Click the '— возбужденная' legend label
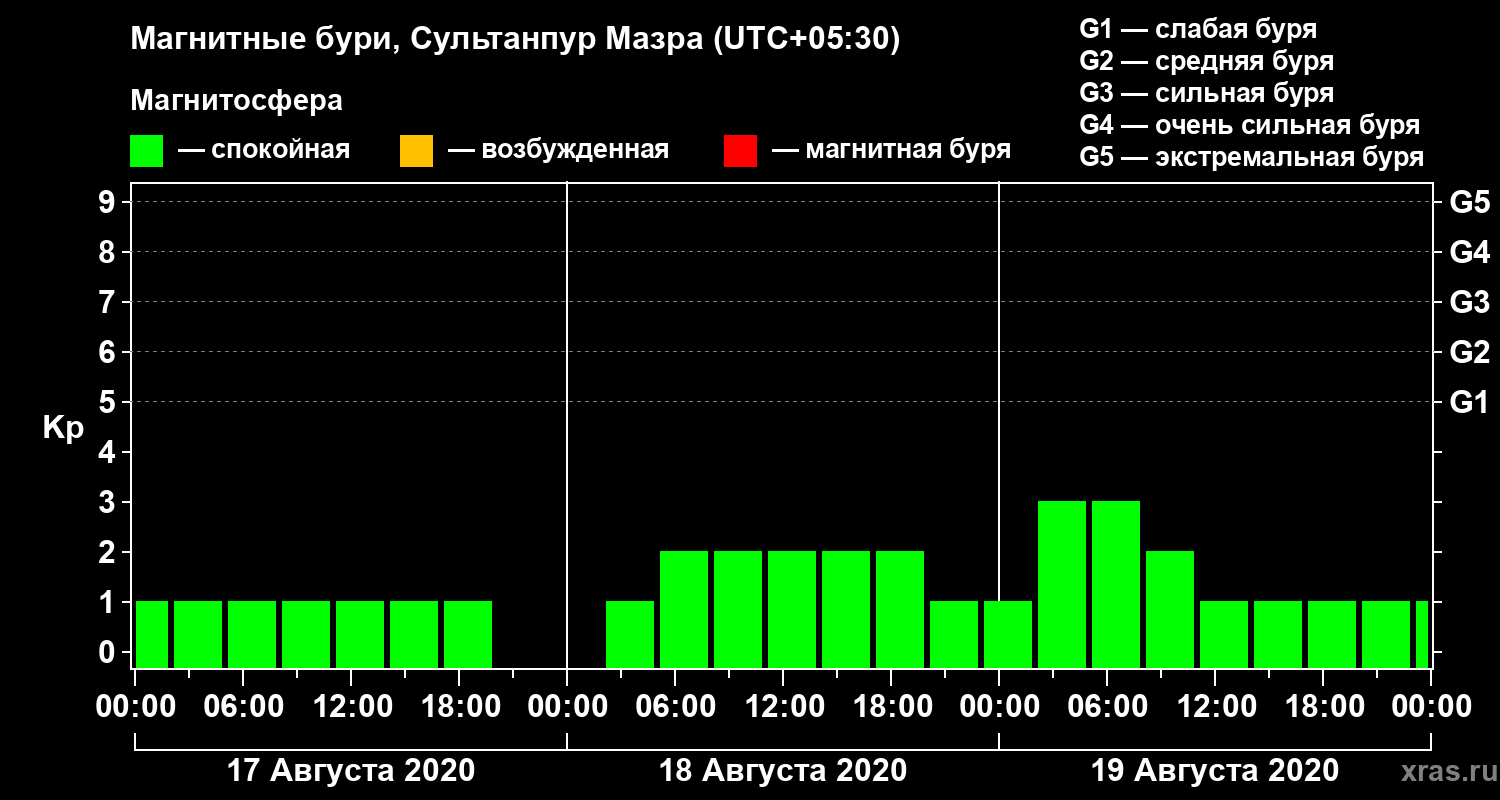The image size is (1500, 800). tap(558, 150)
